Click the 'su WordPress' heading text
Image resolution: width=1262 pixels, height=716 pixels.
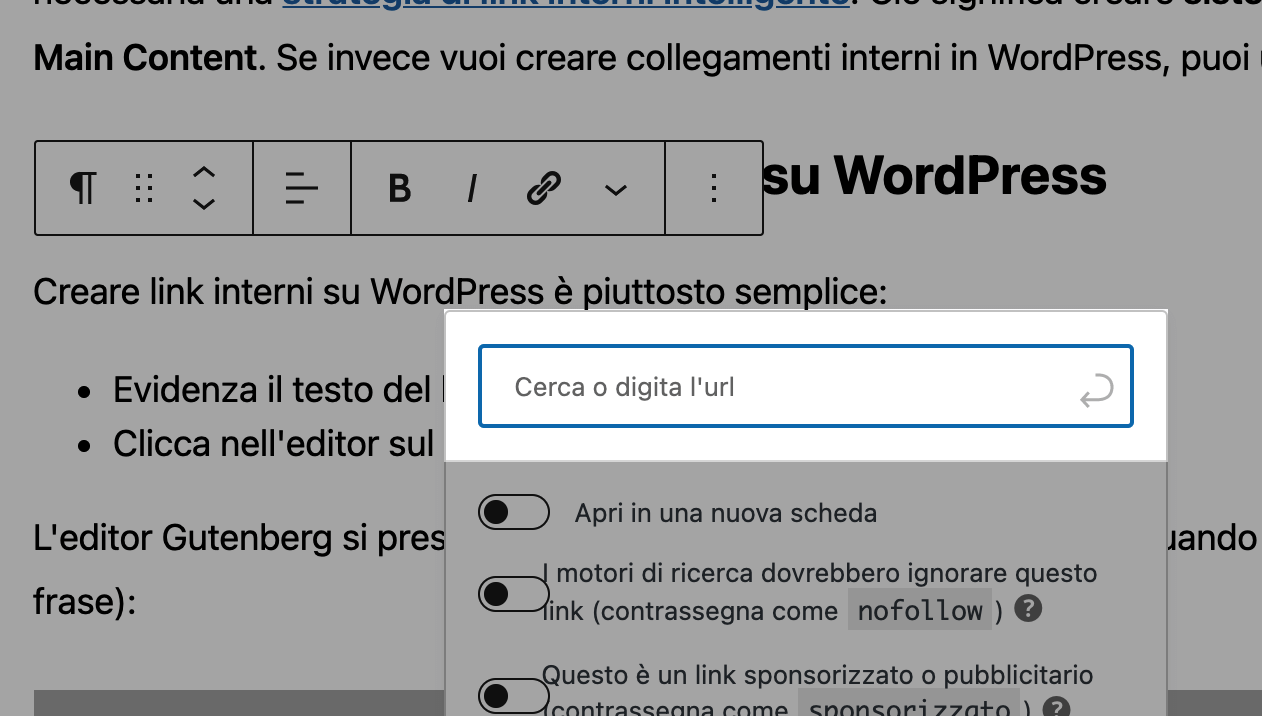934,176
